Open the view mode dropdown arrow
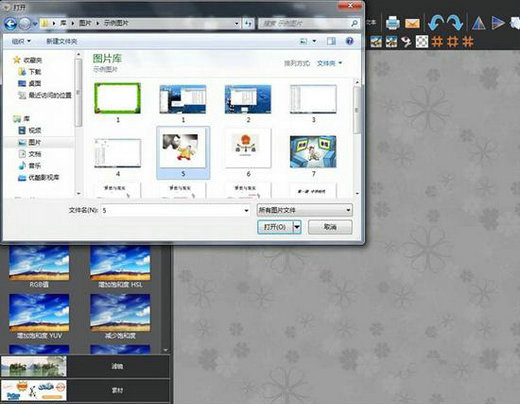Screen dimensions: 520x404 click(314, 41)
